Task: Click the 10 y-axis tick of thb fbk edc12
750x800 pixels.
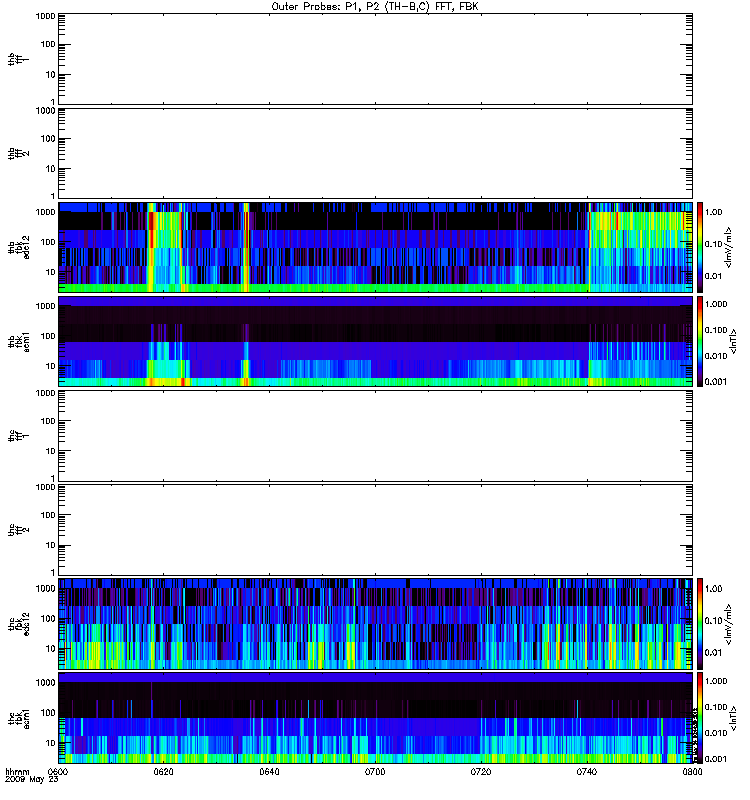Action: (51, 272)
